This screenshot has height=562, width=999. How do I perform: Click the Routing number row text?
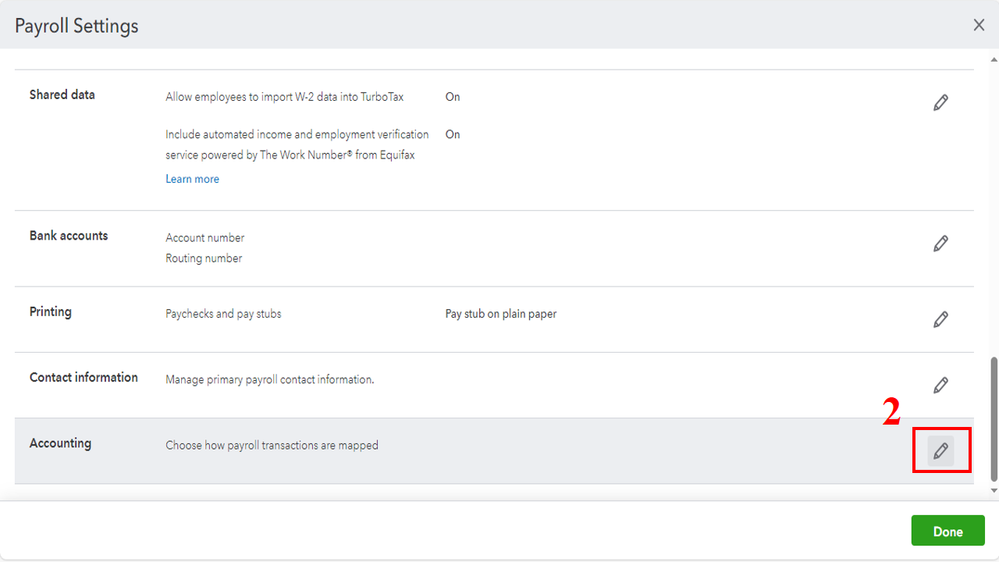(x=204, y=258)
